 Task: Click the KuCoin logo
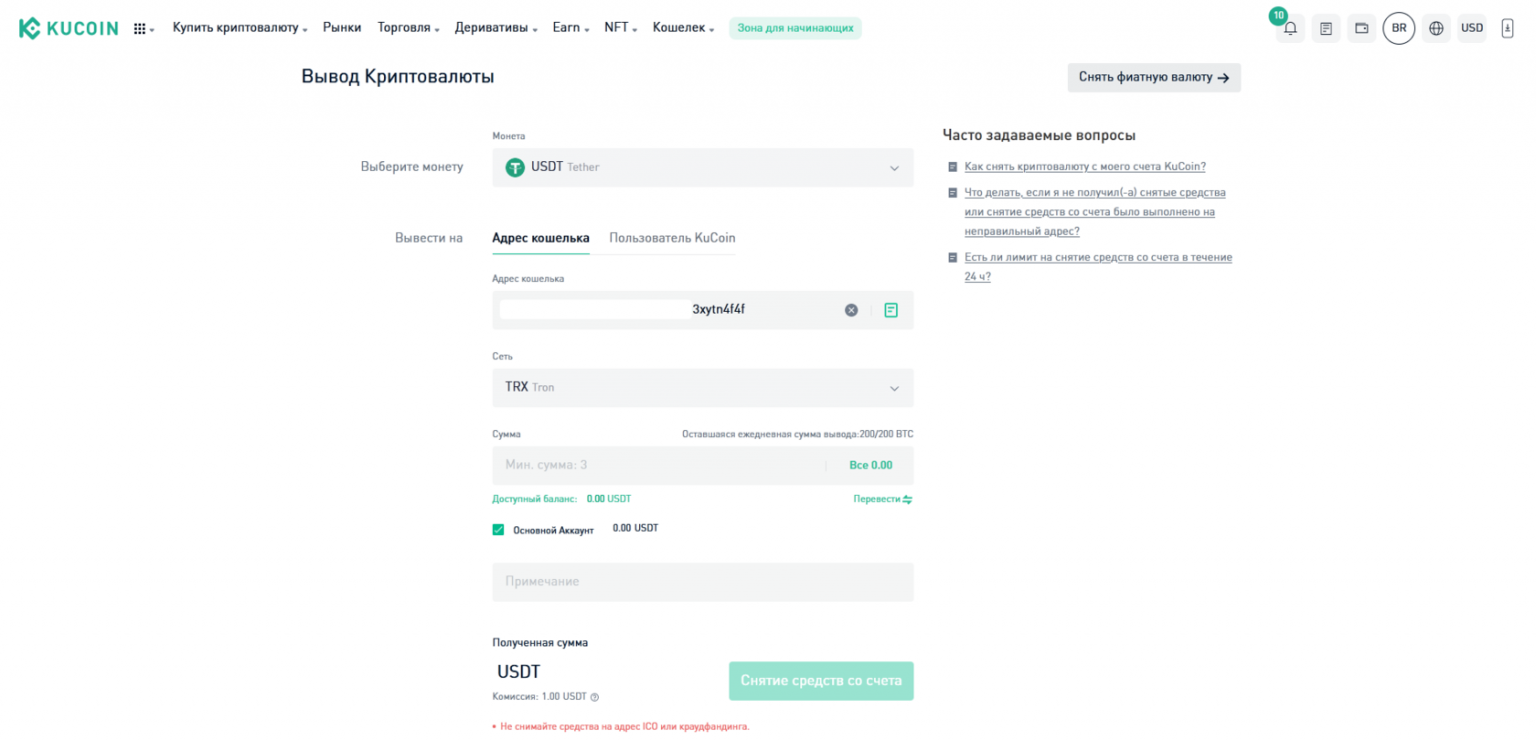pos(68,28)
